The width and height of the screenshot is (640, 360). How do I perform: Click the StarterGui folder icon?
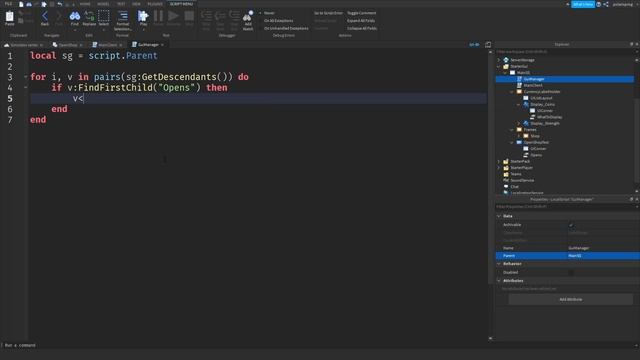506,66
